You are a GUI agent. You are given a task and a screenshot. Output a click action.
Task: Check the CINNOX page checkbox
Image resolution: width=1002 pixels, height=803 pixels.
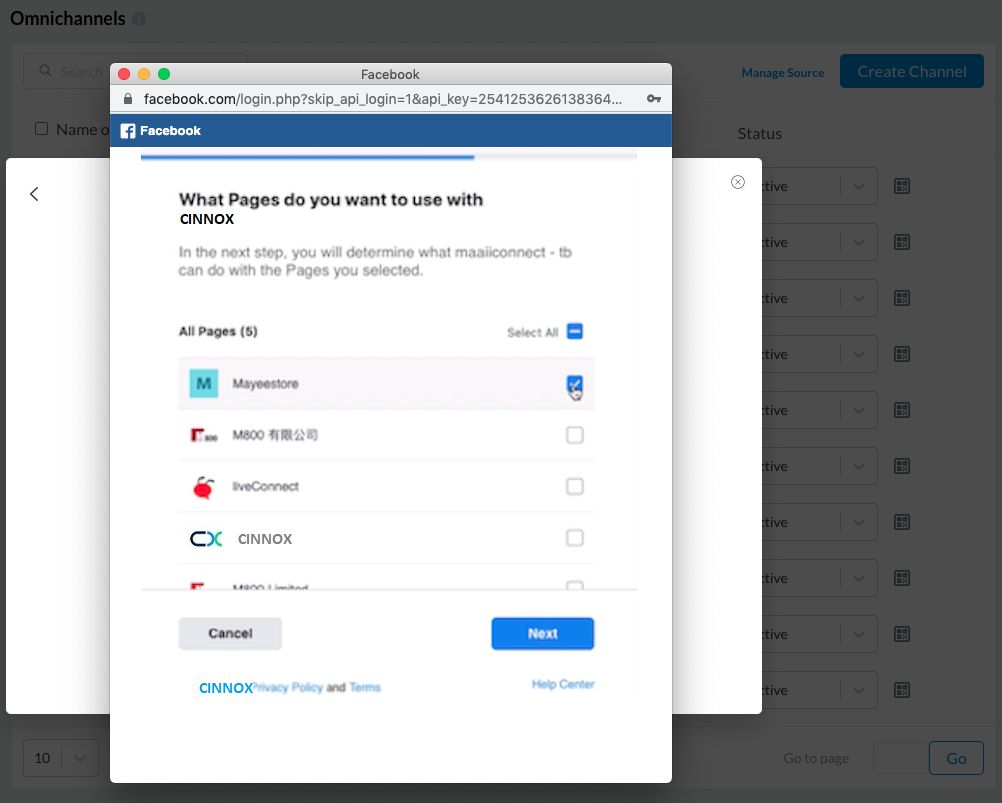(574, 538)
